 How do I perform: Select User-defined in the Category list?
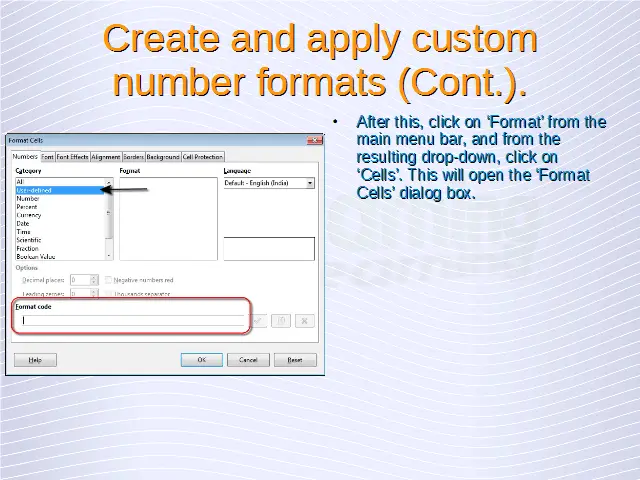(34, 190)
